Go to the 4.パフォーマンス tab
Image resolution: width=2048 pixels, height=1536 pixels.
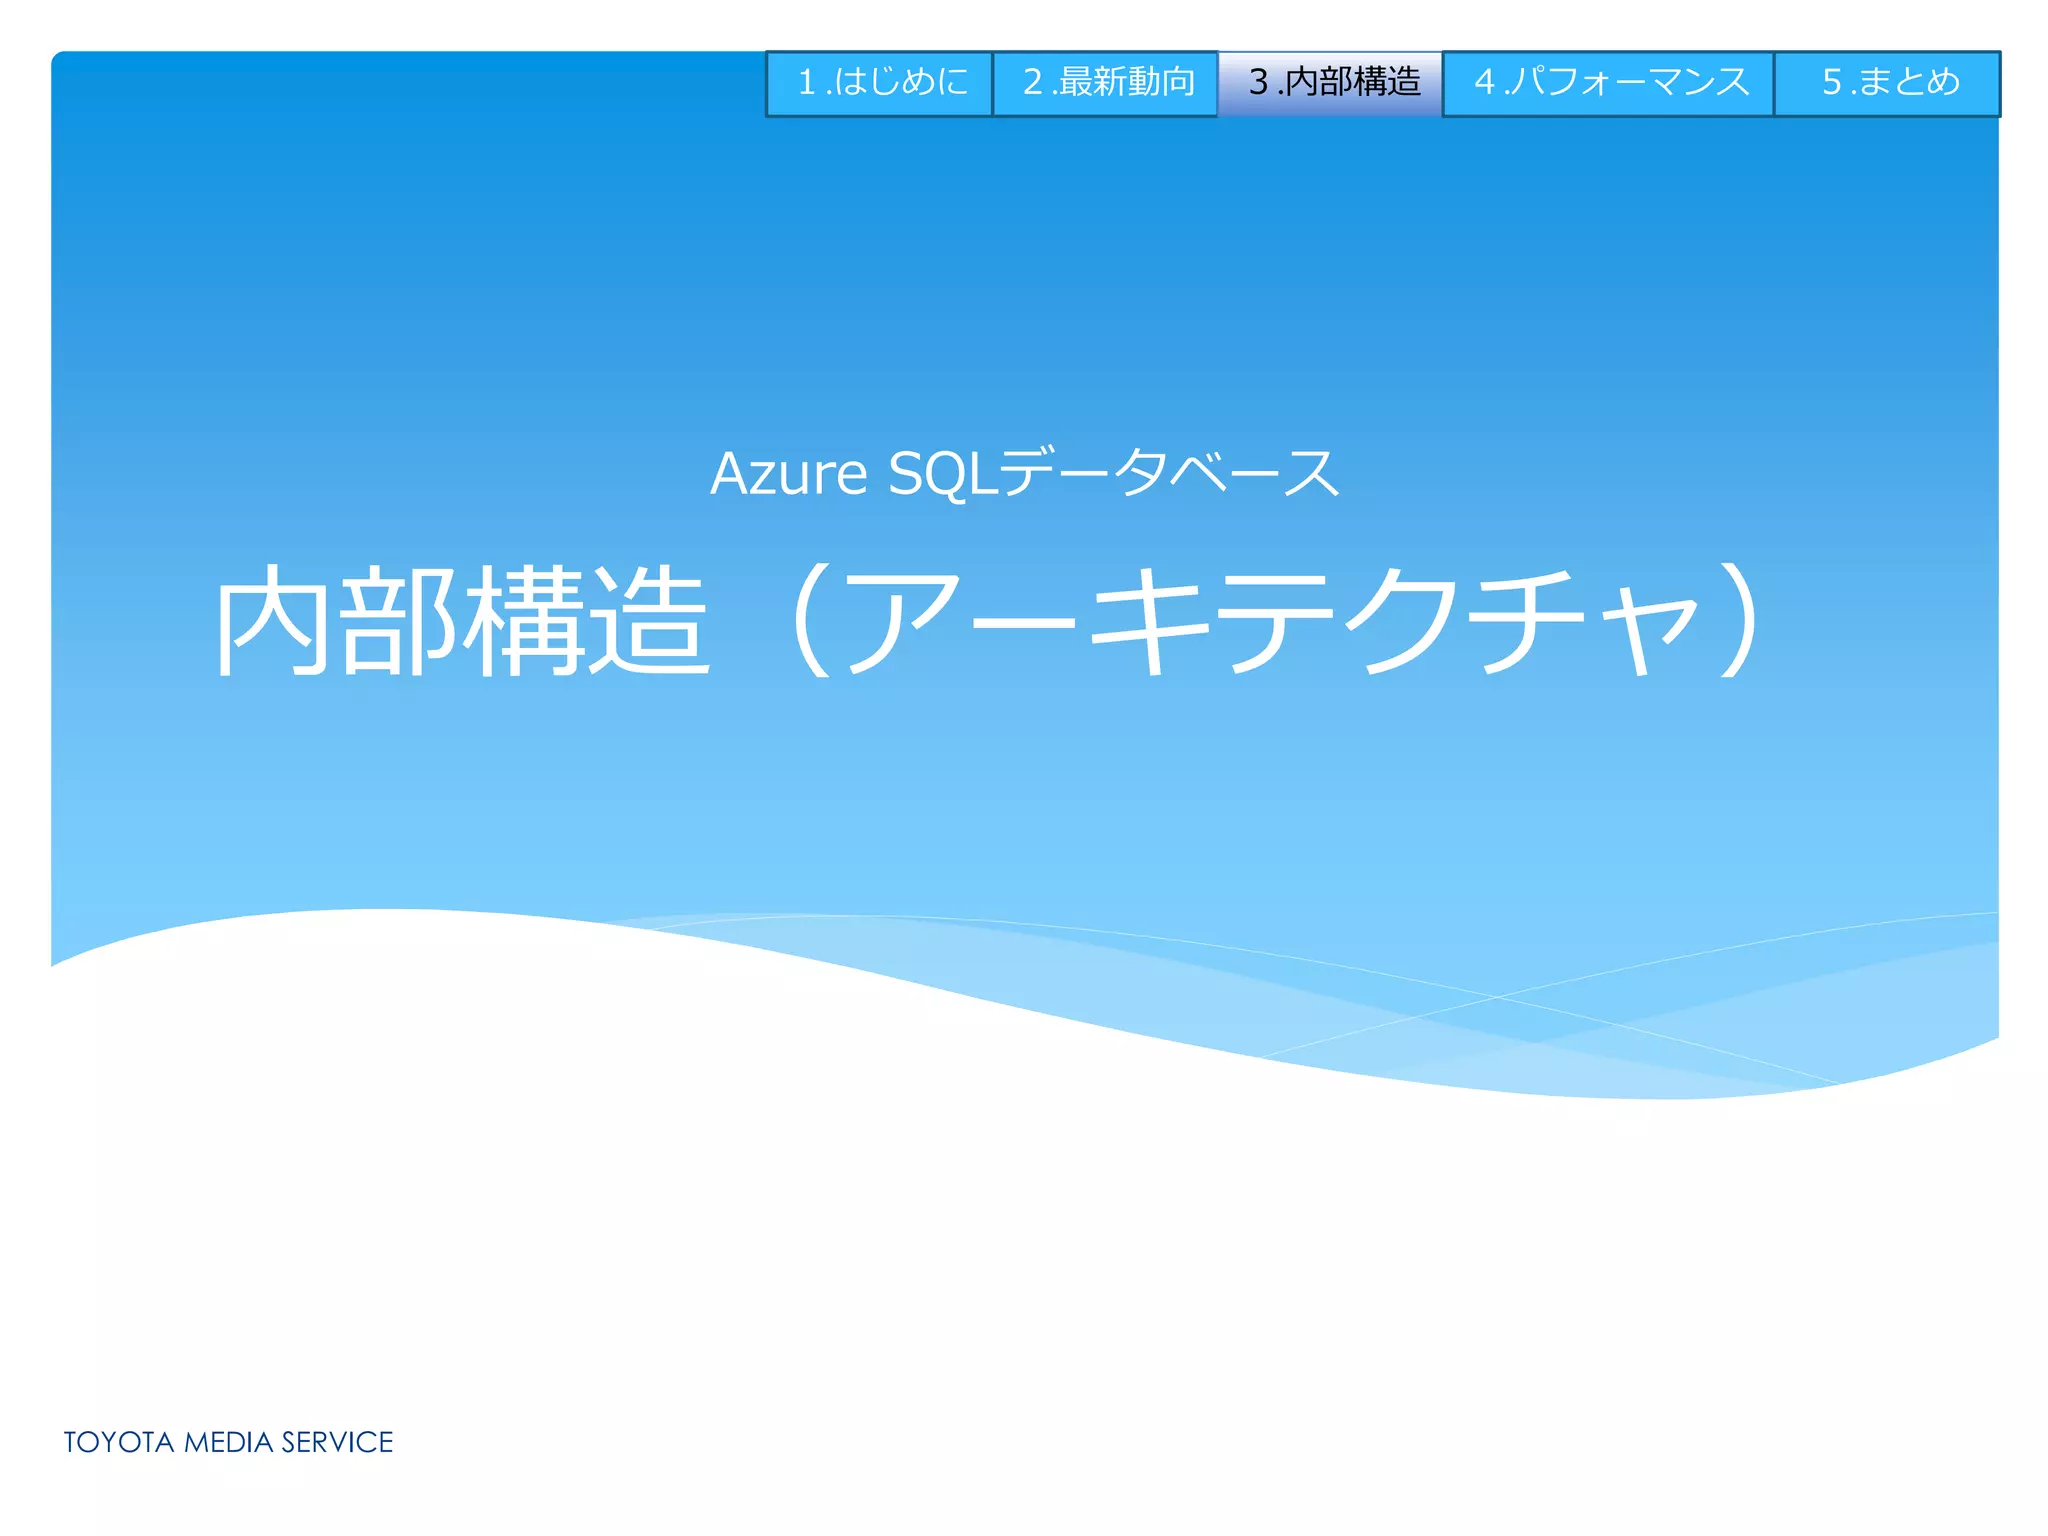tap(1609, 83)
